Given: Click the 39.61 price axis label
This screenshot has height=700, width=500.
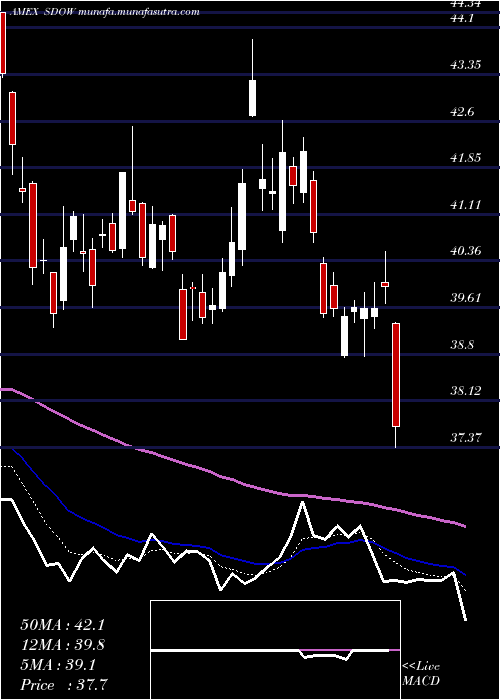Looking at the screenshot, I should click(x=466, y=298).
